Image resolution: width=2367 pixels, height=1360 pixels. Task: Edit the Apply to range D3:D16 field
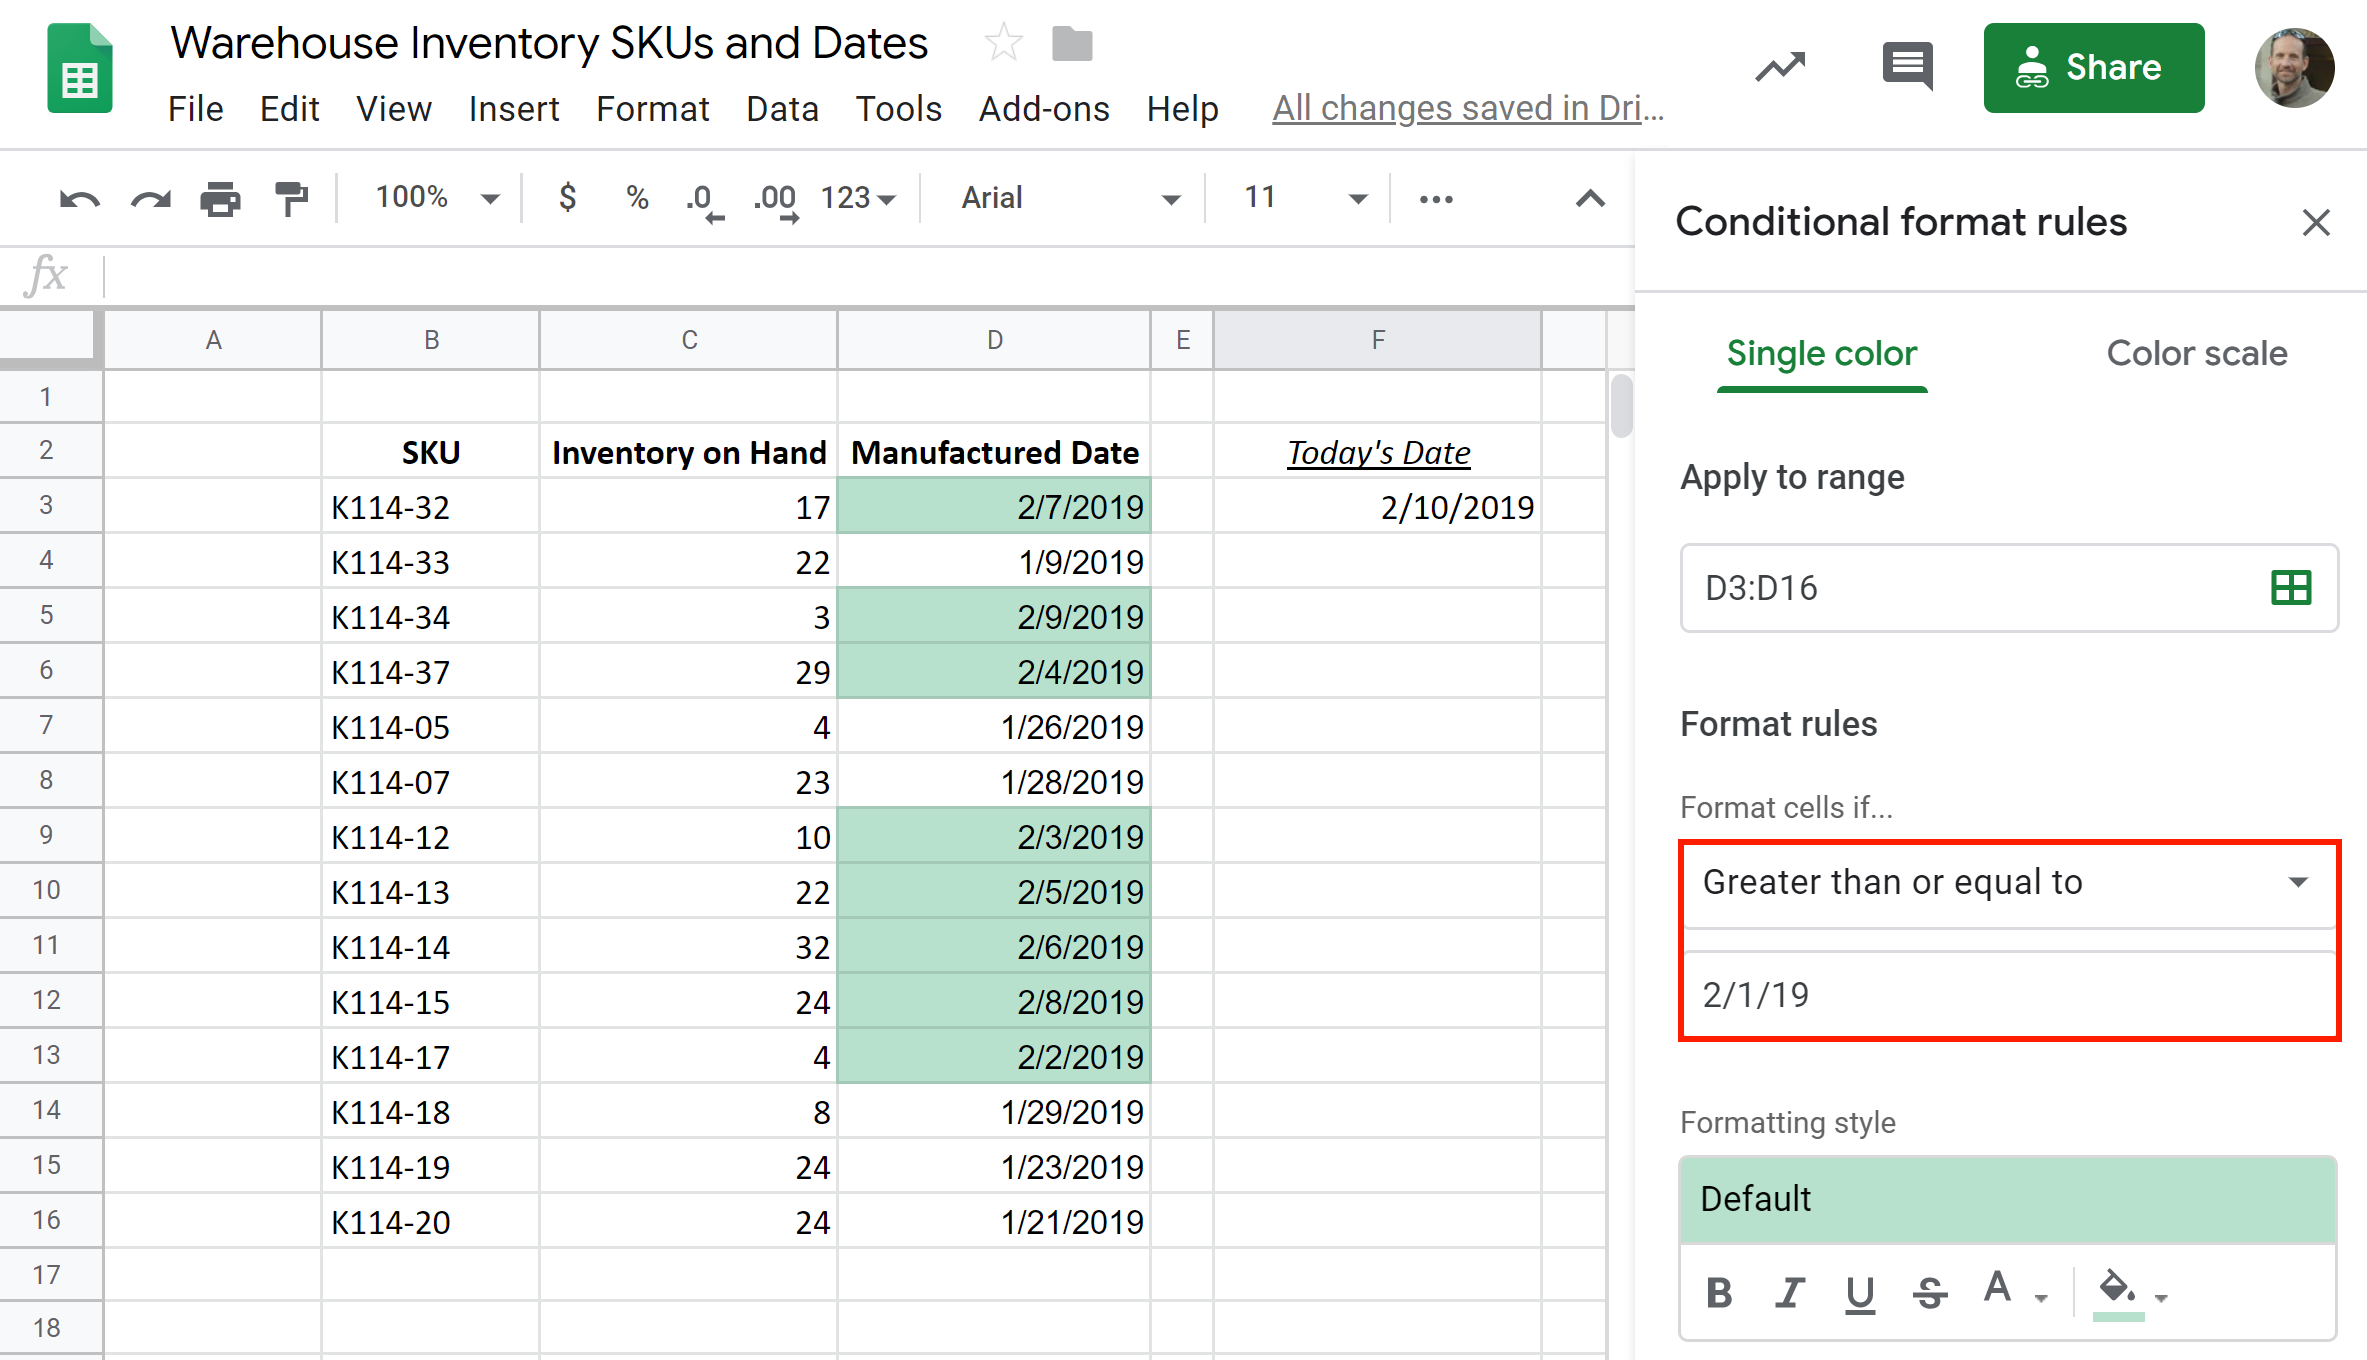click(x=2008, y=588)
